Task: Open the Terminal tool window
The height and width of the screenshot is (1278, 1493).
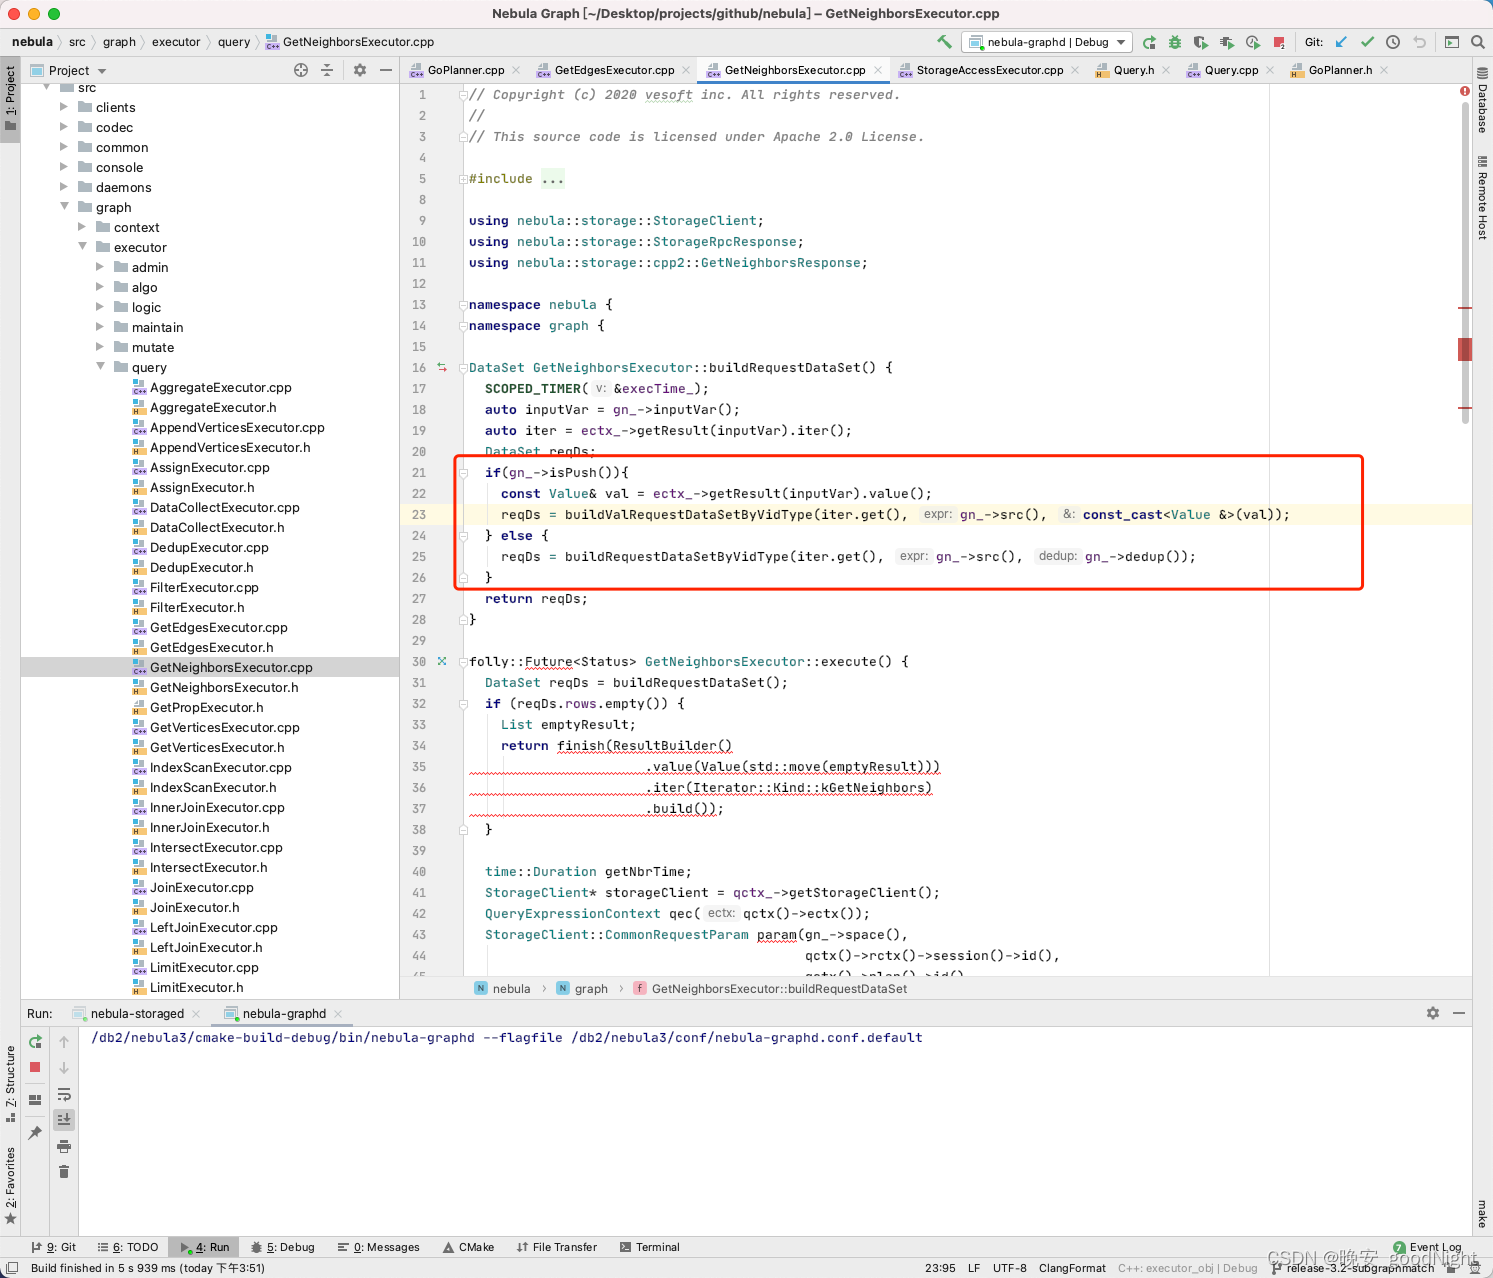Action: (x=650, y=1247)
